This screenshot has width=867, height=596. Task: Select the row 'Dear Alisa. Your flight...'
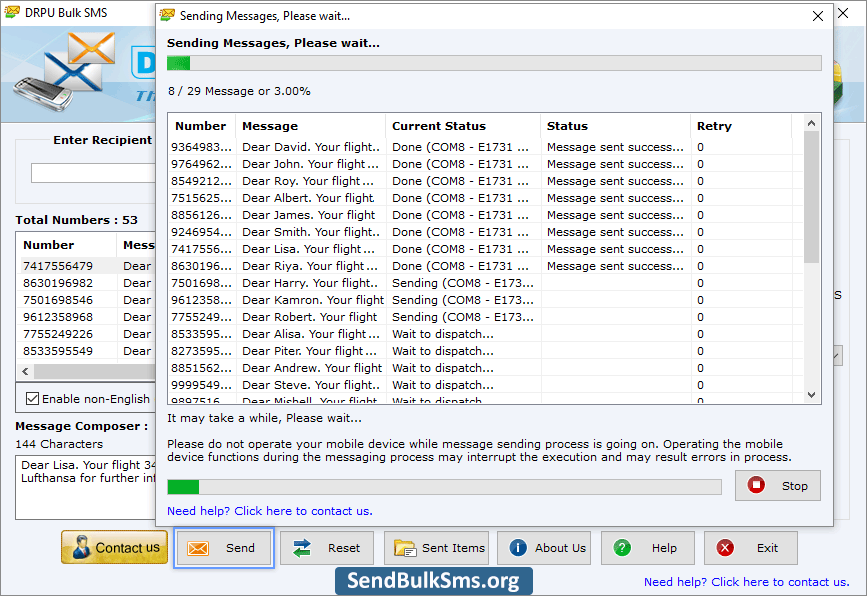[486, 334]
